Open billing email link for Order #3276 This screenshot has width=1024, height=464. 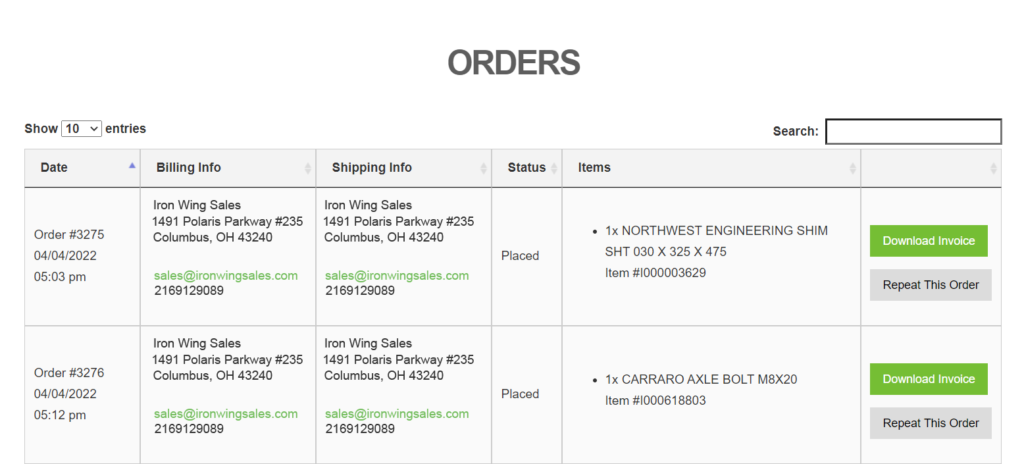[x=226, y=414]
